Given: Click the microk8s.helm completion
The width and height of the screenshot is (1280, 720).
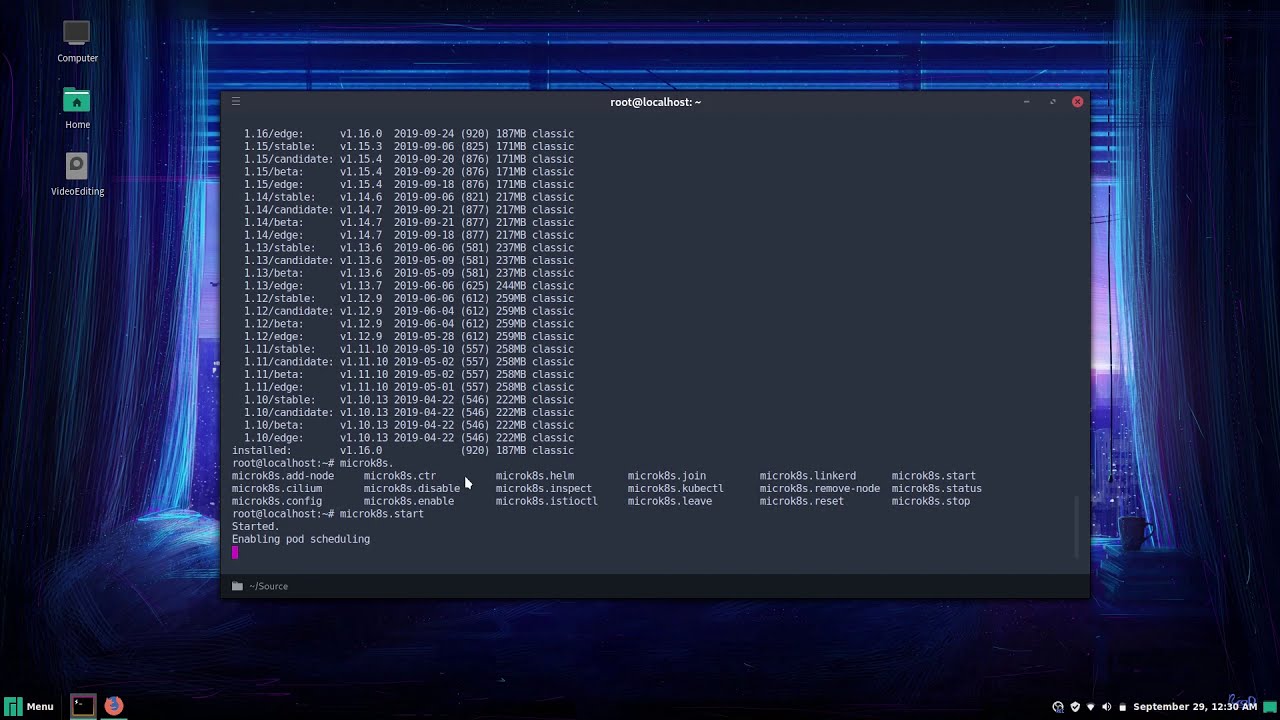Looking at the screenshot, I should click(535, 476).
